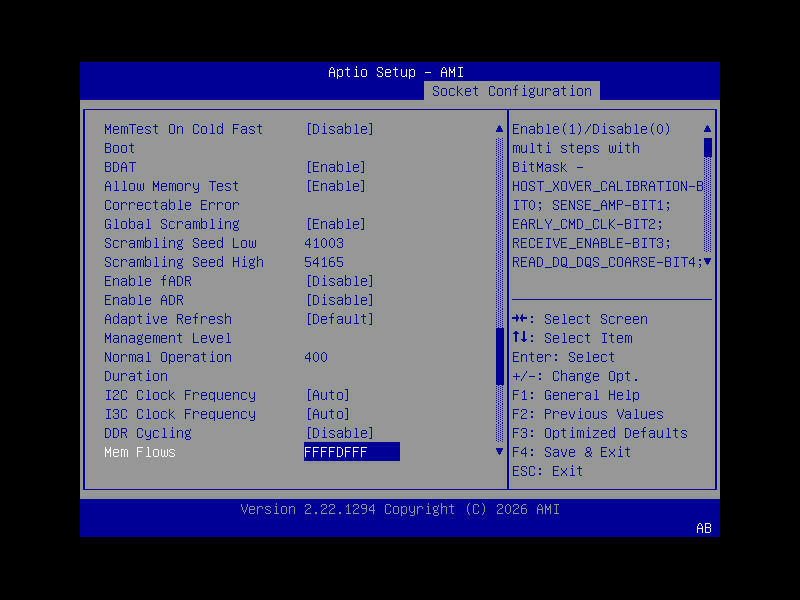Screen dimensions: 800x600
Task: Click the Enable(1)/Disable(0) help text
Action: (x=591, y=129)
